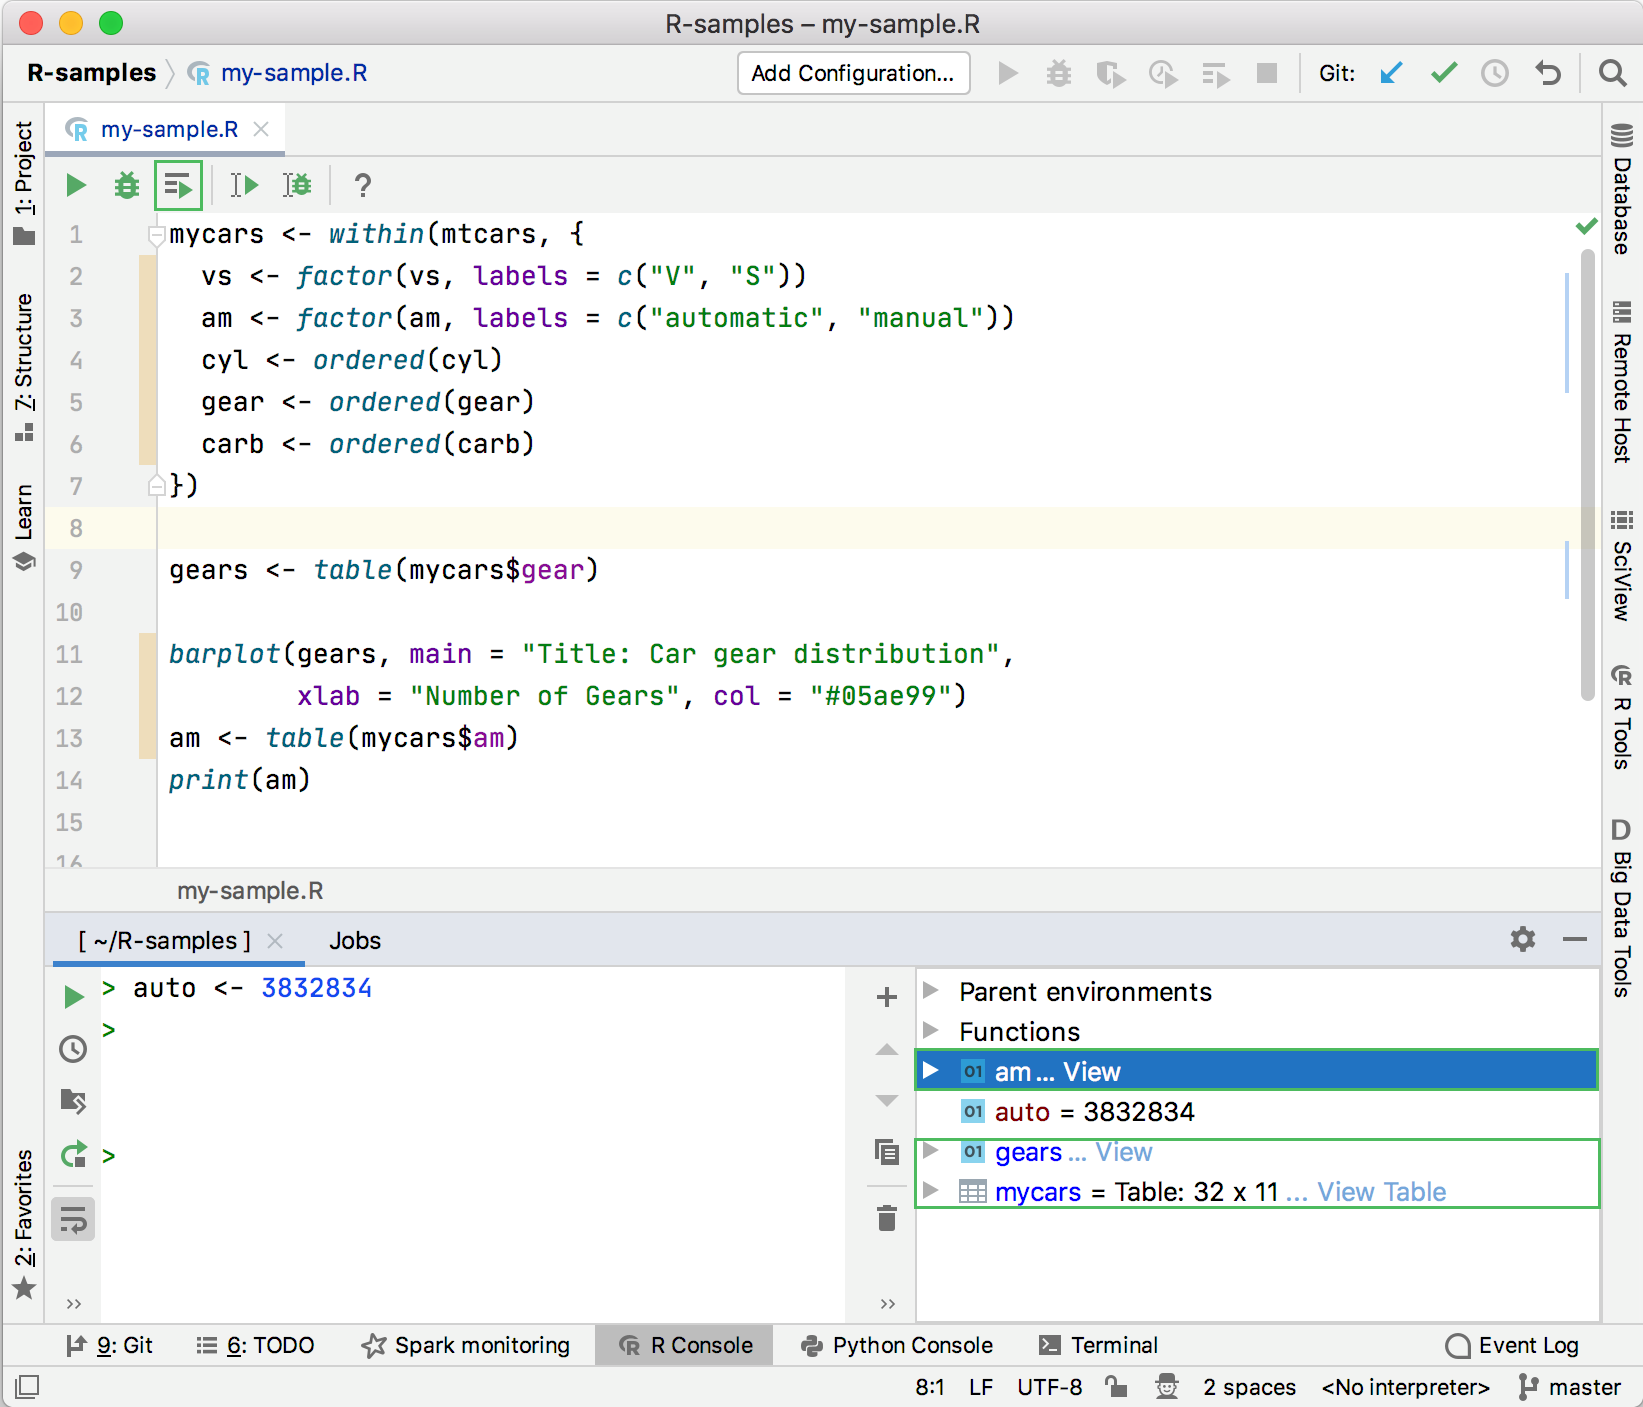Open the No interpreter selector
The image size is (1643, 1407).
1405,1387
